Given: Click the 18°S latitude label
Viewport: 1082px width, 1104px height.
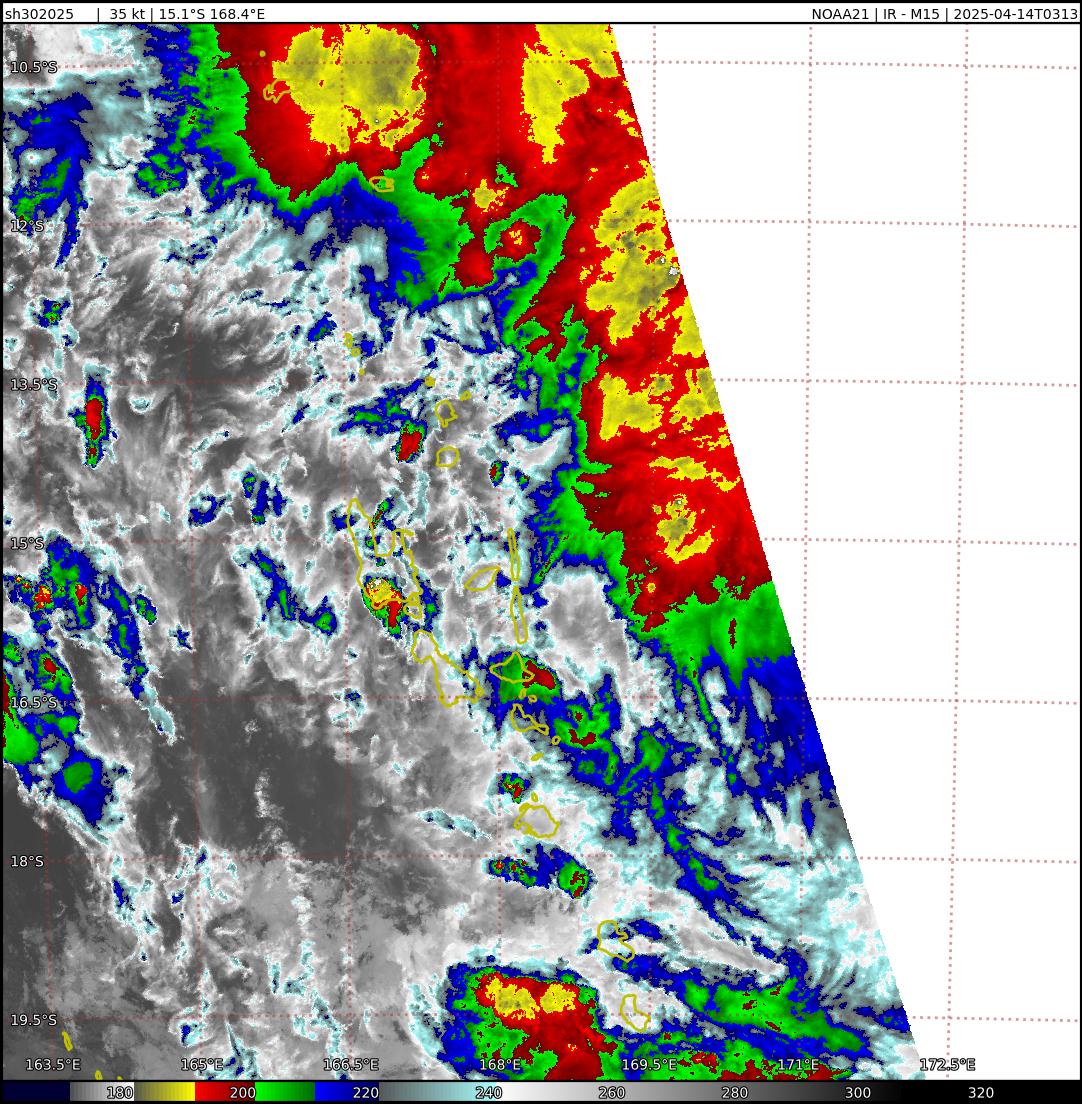Looking at the screenshot, I should pyautogui.click(x=27, y=861).
